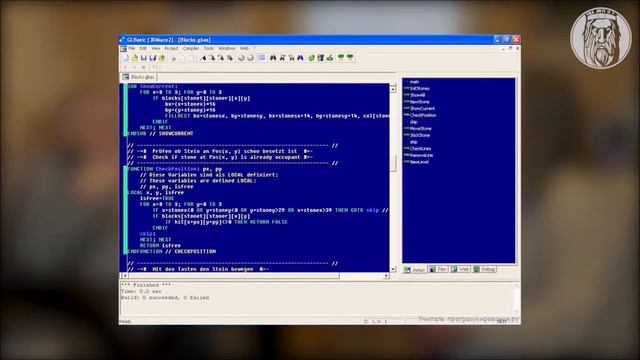Jump to main in the jump list
Screen dimensions: 640x360
pos(414,82)
